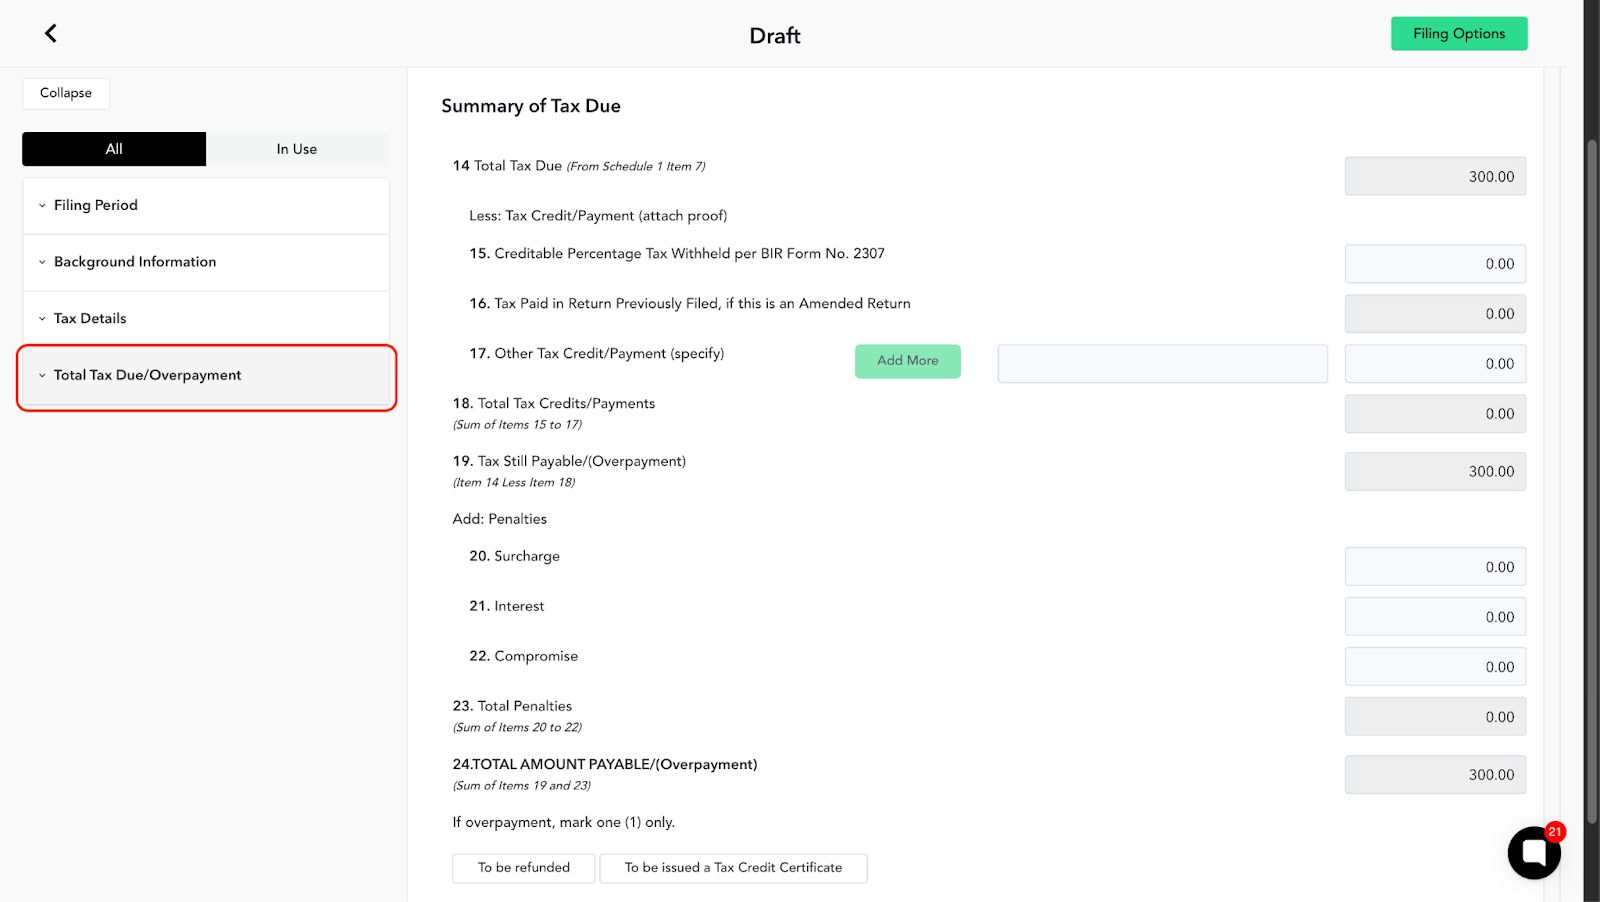Screen dimensions: 1600x902
Task: Expand the Tax Details section
Action: tap(206, 319)
